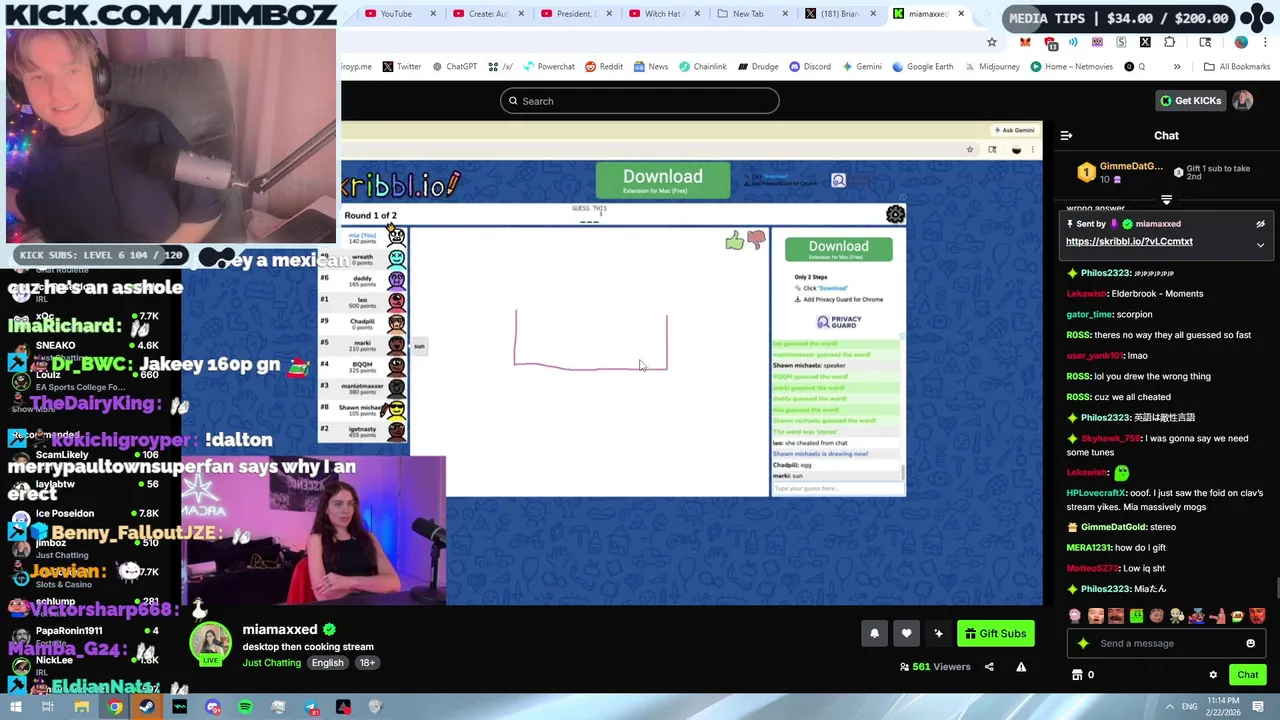1280x720 pixels.
Task: Open the emoji picker in chat input
Action: pos(1250,644)
